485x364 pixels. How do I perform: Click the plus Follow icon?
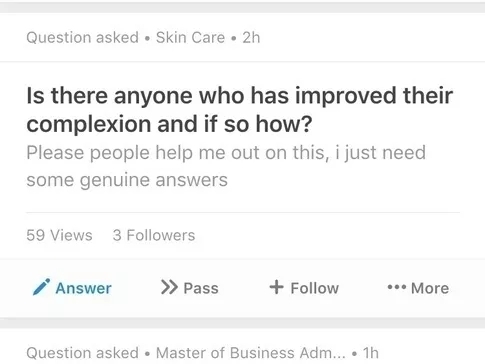click(x=276, y=287)
